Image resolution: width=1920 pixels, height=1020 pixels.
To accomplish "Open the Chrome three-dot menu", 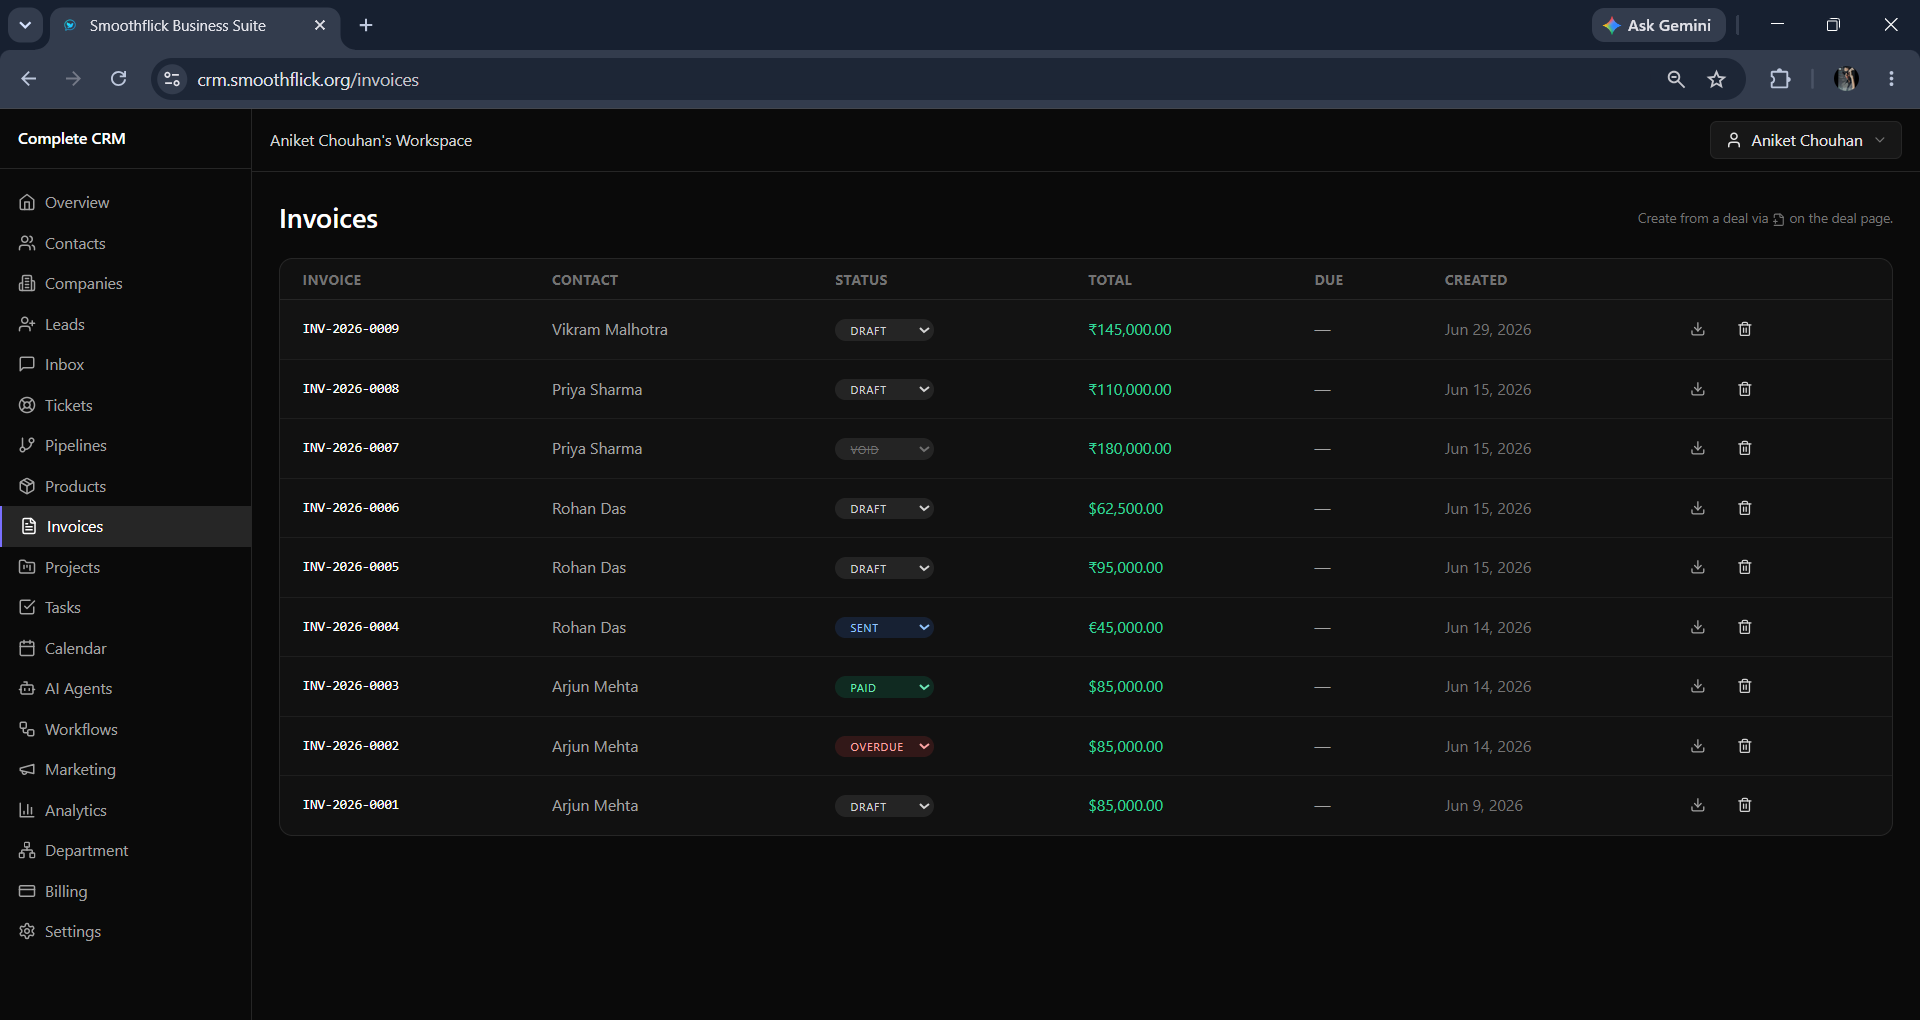I will pos(1891,79).
